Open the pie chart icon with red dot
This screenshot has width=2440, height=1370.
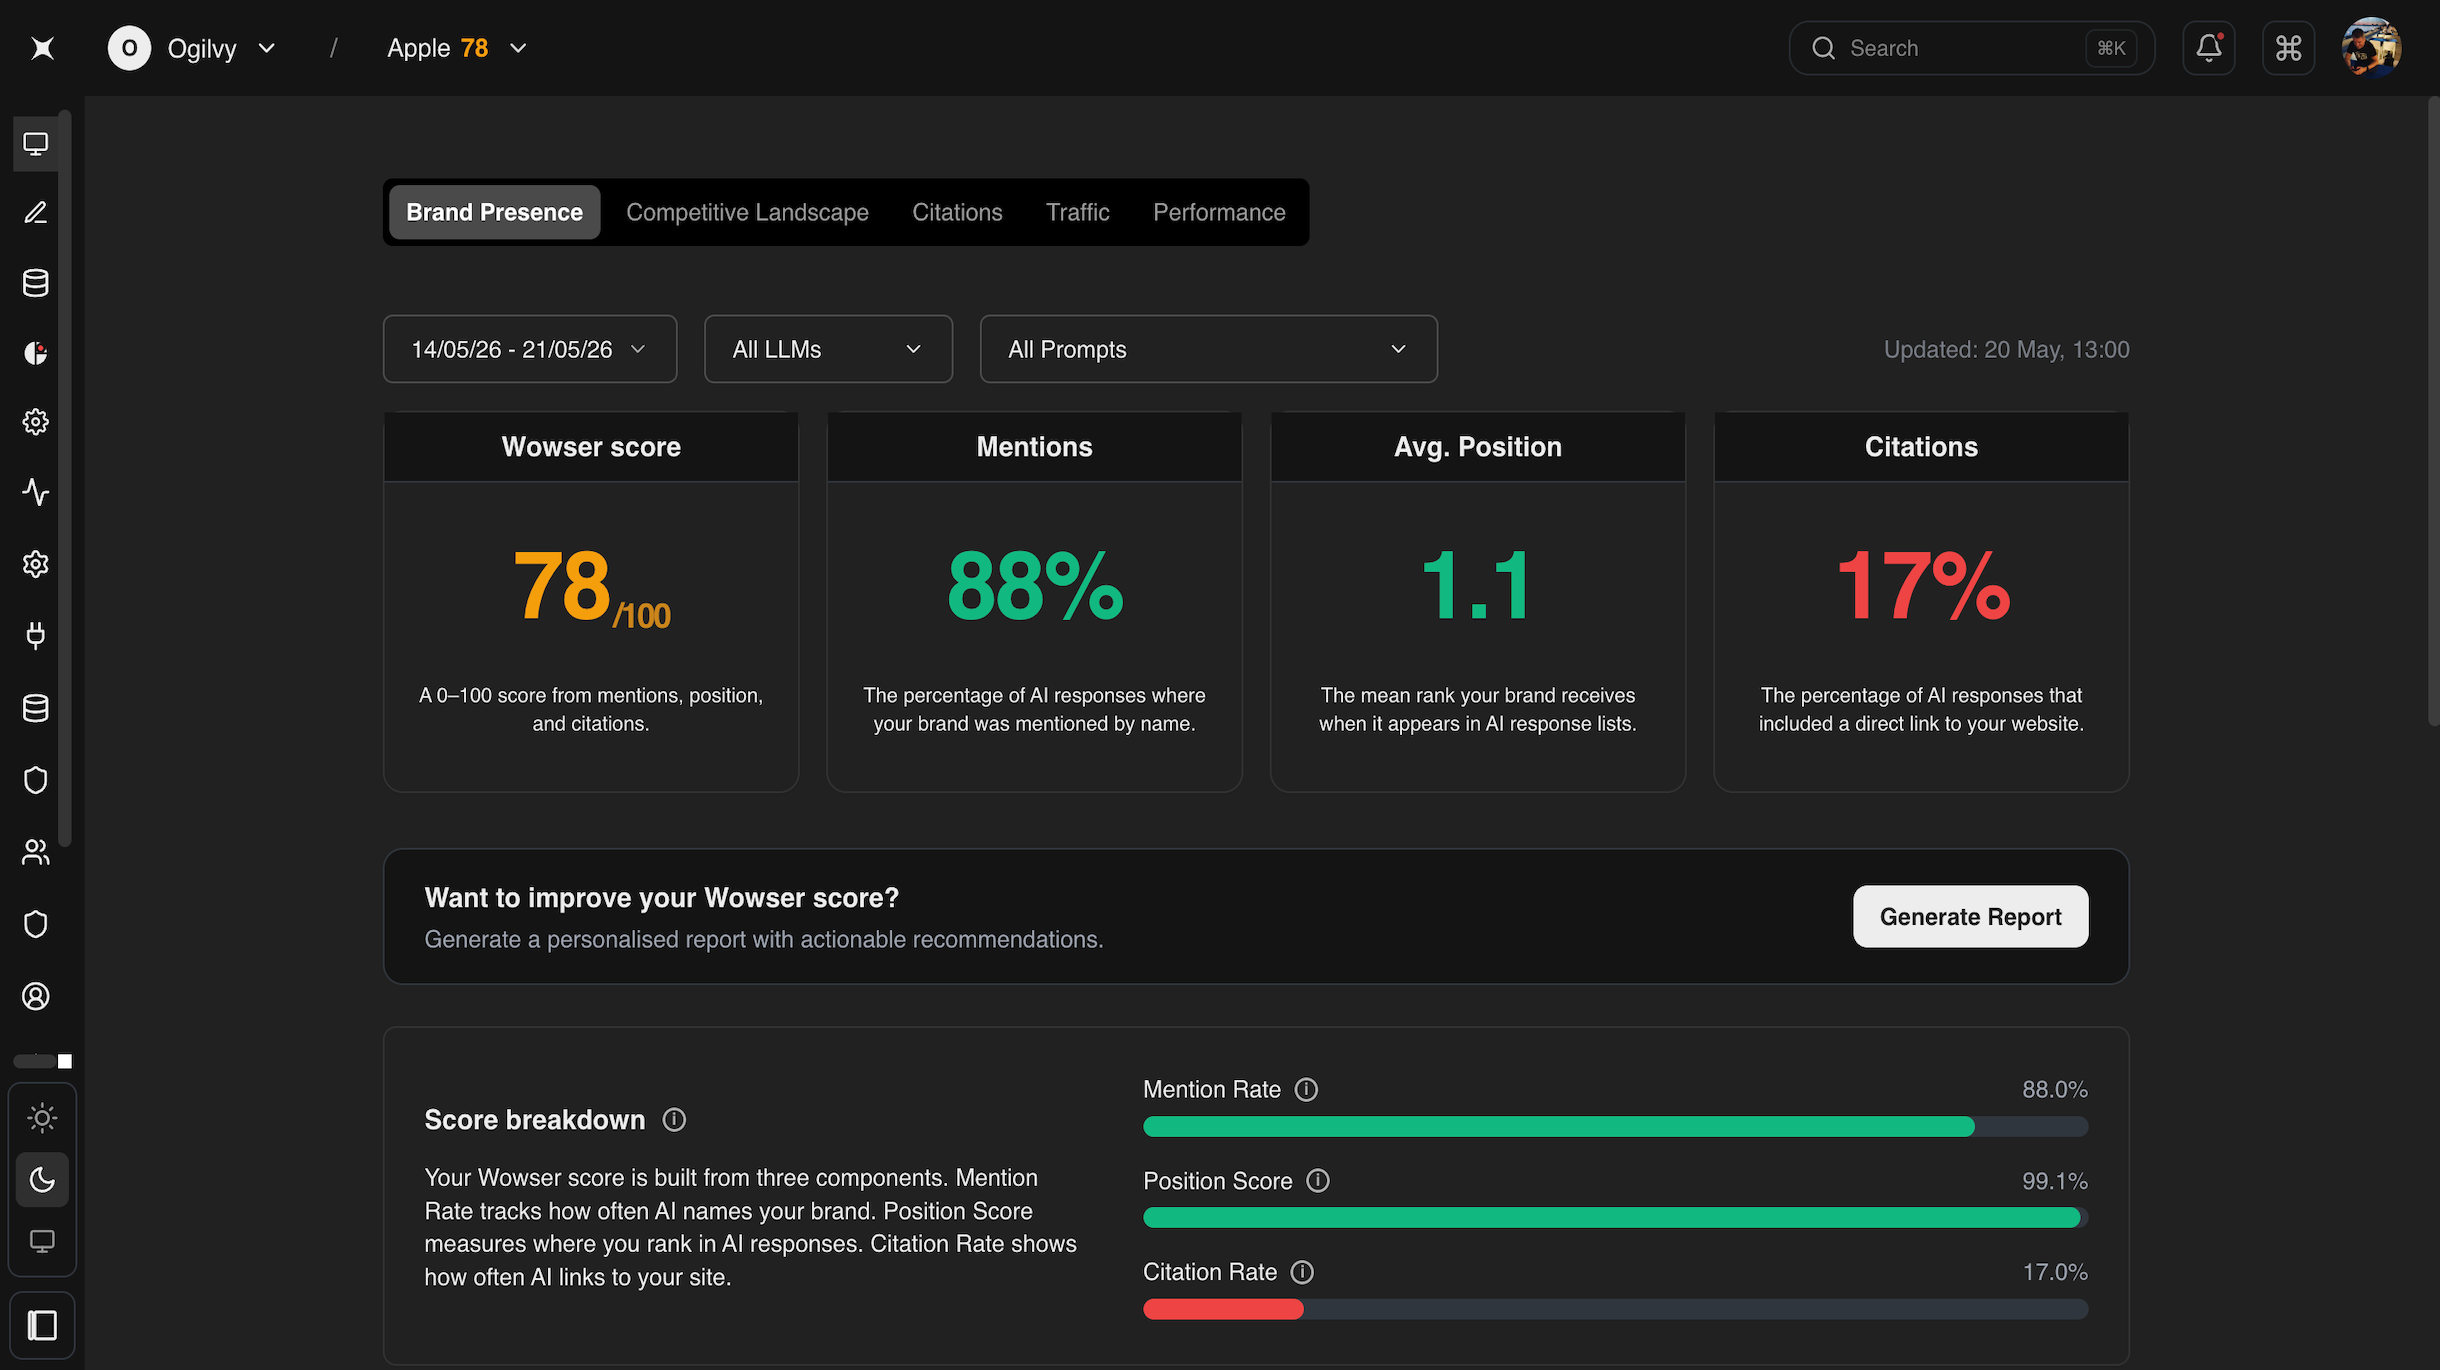[x=36, y=353]
